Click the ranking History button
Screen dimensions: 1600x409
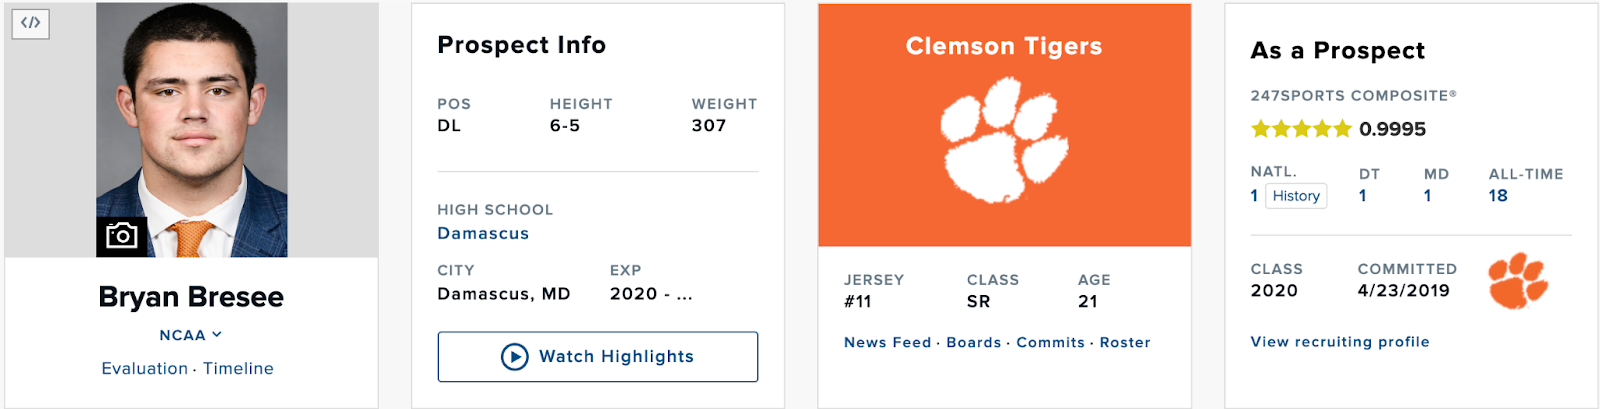point(1296,196)
